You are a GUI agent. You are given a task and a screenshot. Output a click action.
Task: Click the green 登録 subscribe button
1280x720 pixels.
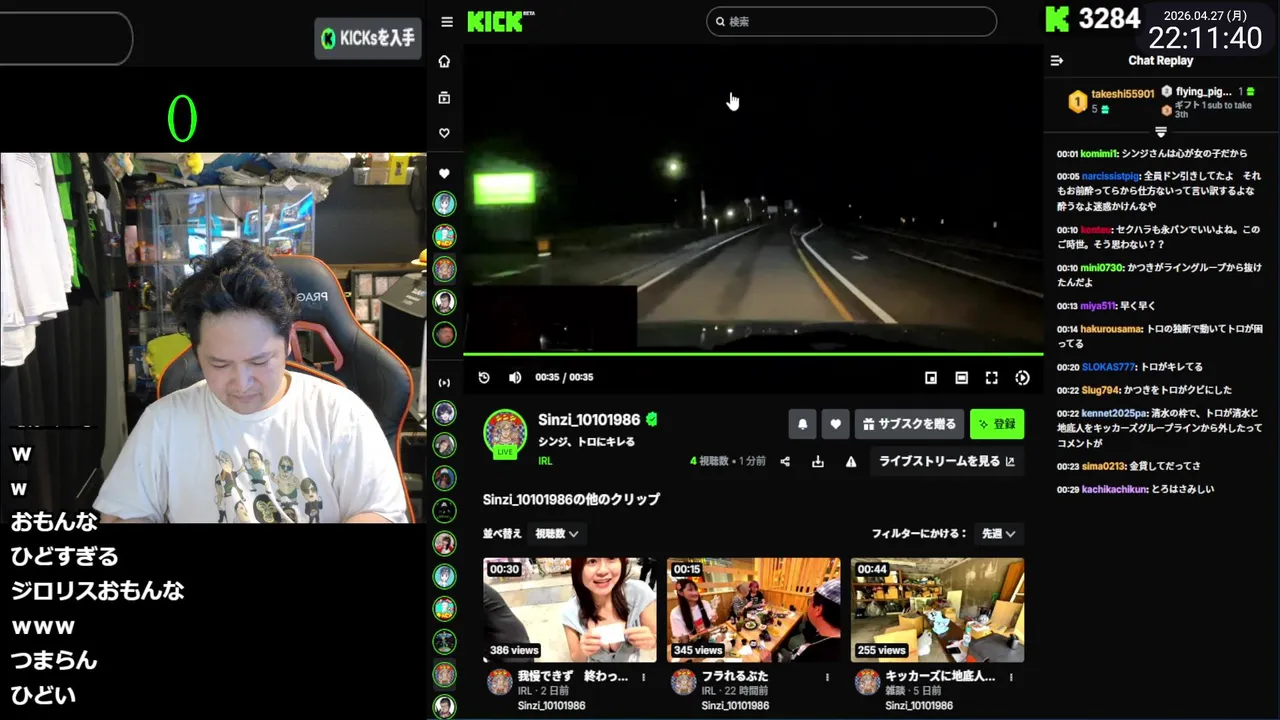pos(997,424)
